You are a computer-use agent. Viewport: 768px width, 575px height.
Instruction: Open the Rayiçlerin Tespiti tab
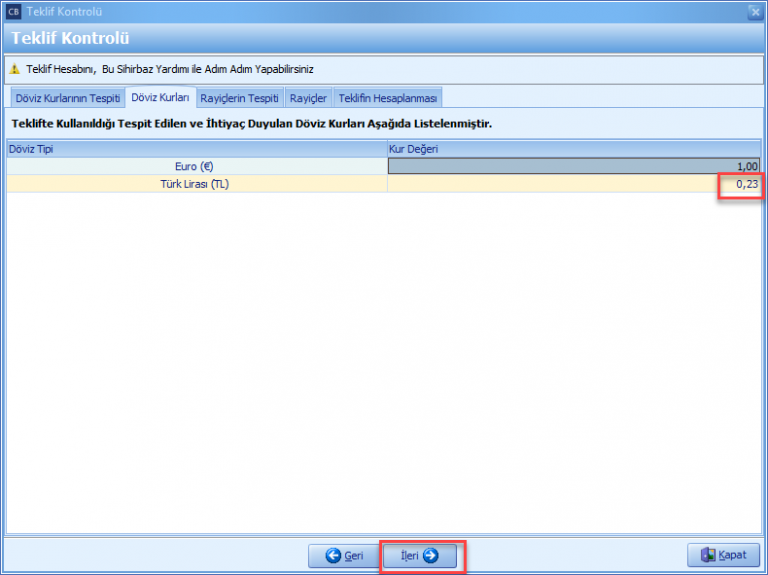239,98
